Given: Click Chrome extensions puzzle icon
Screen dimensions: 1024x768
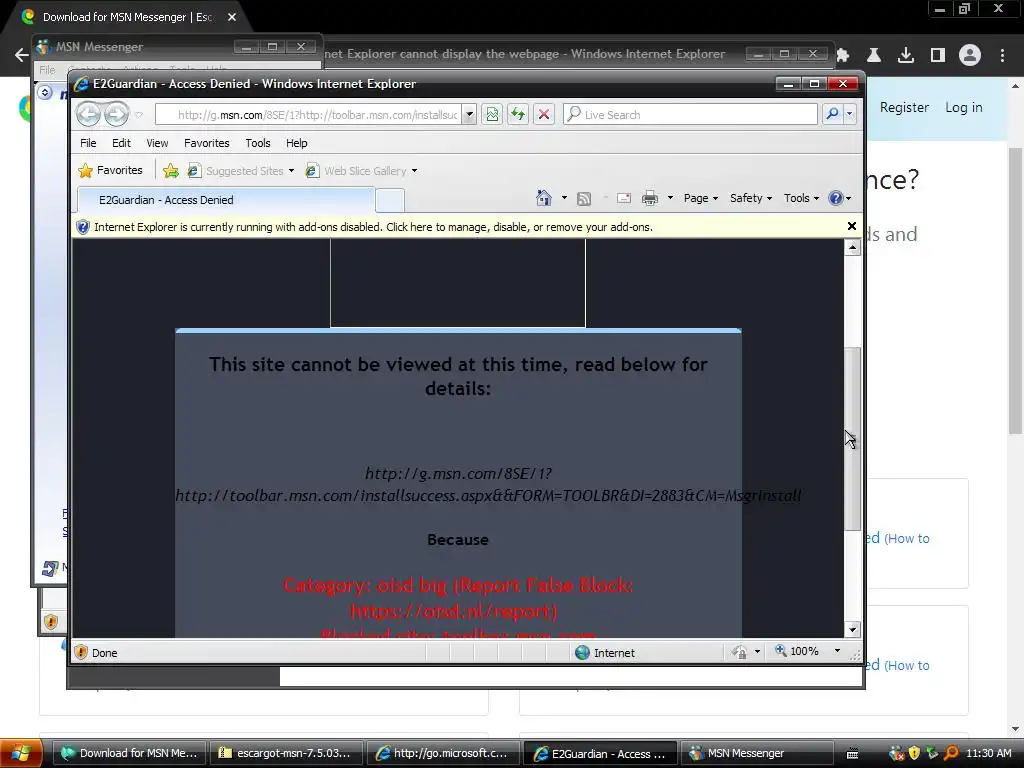Looking at the screenshot, I should (x=843, y=56).
